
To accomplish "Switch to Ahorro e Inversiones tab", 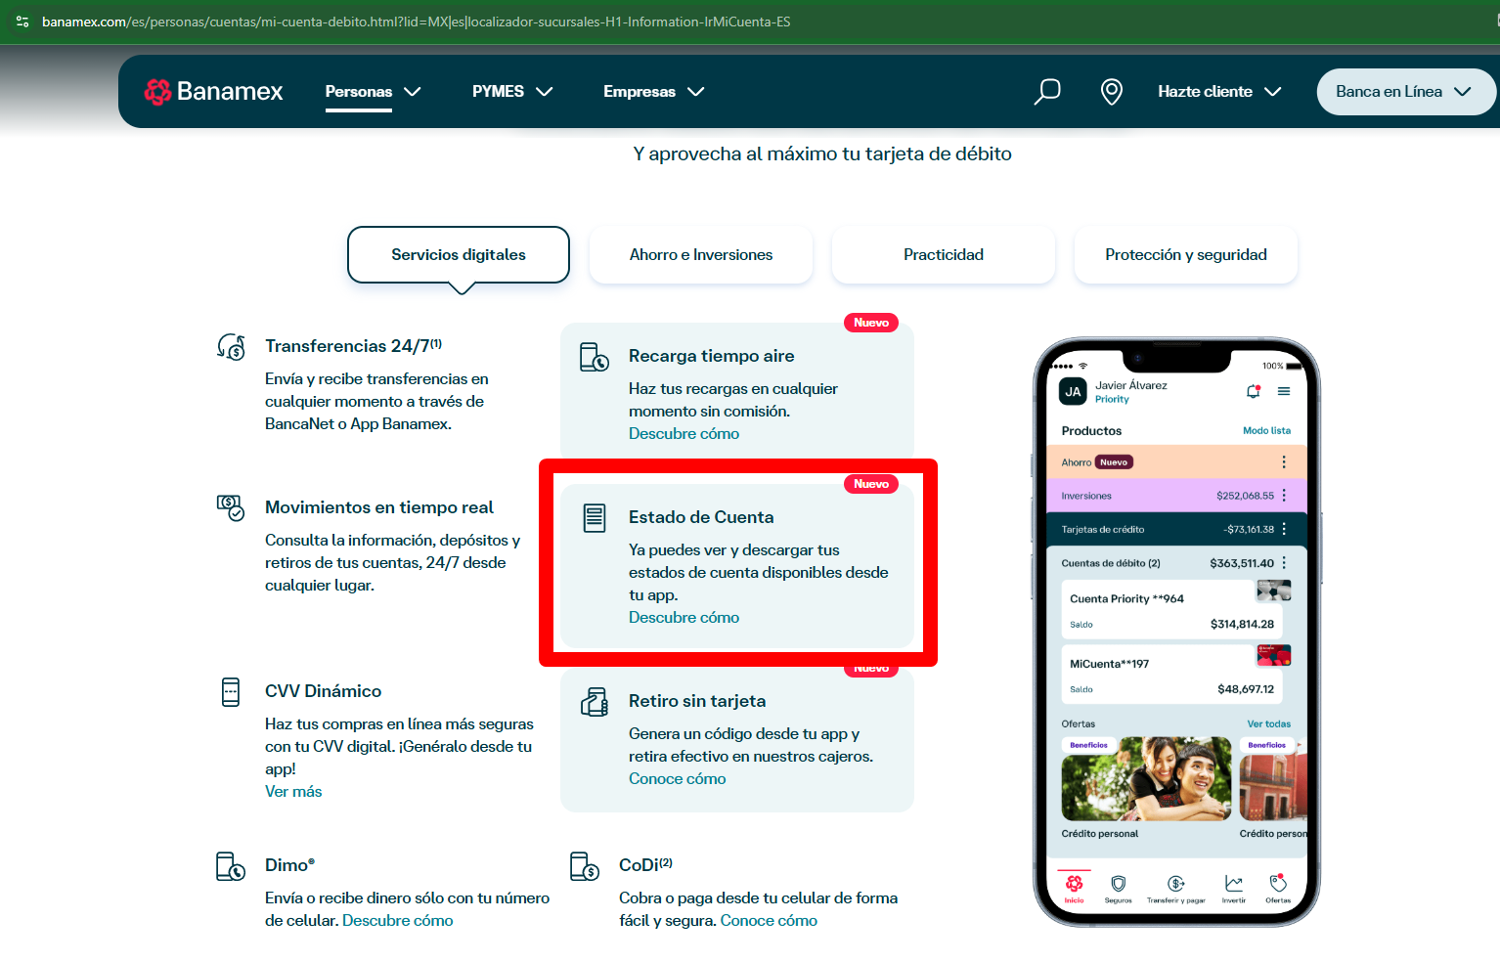I will (x=701, y=255).
